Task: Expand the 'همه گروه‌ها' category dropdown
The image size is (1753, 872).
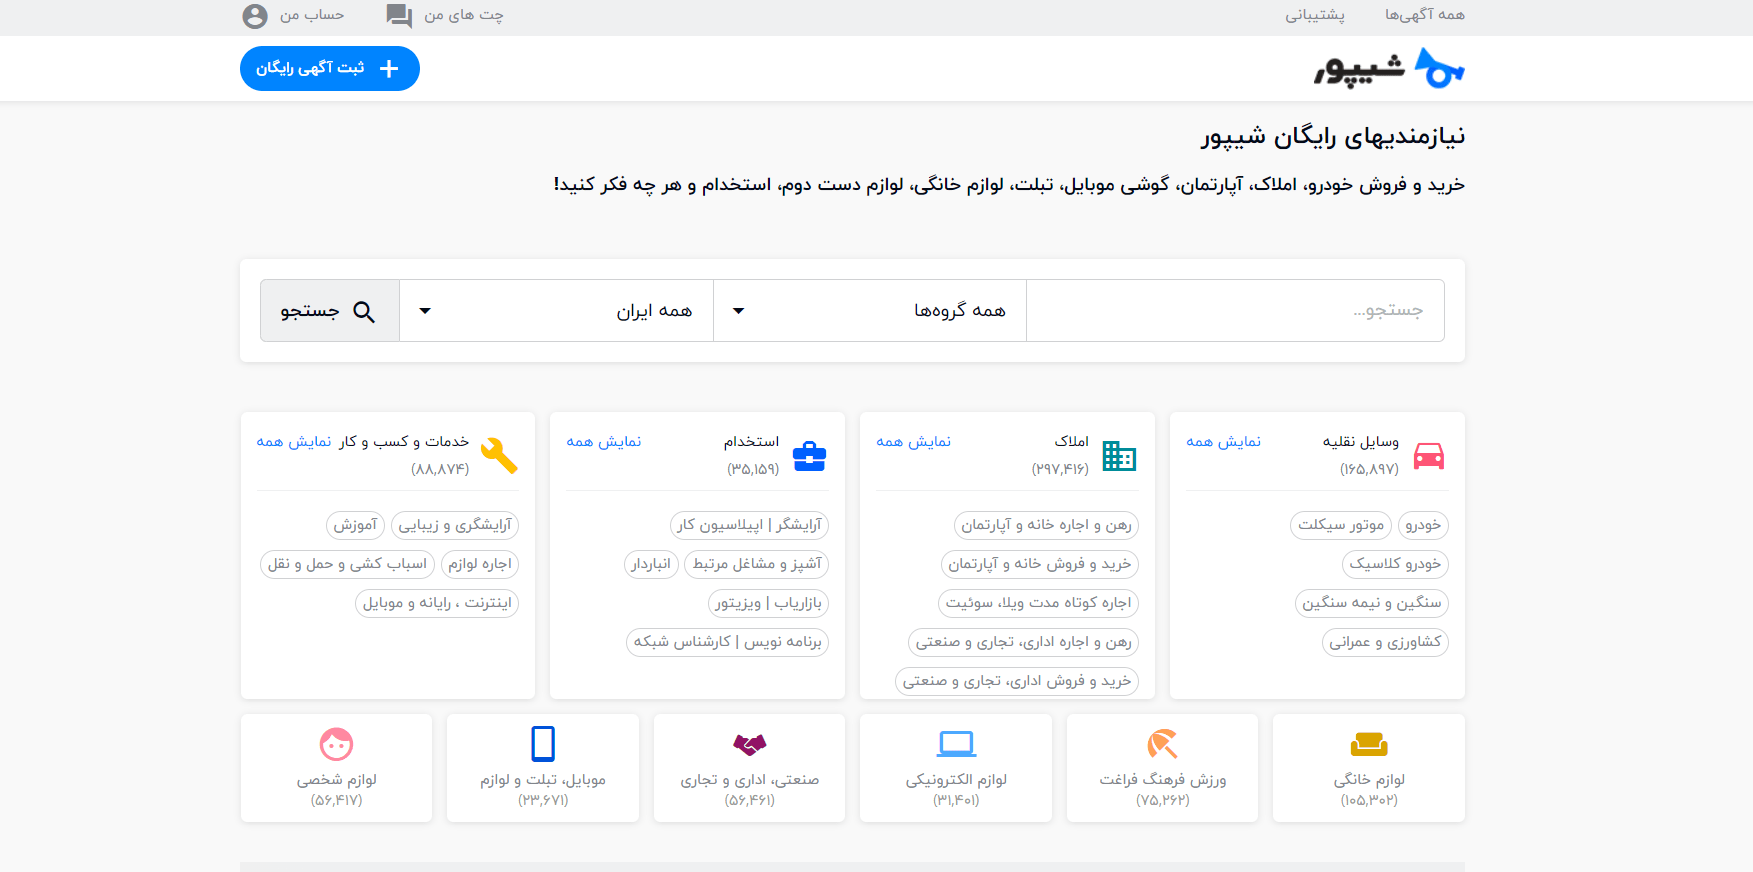Action: tap(869, 311)
